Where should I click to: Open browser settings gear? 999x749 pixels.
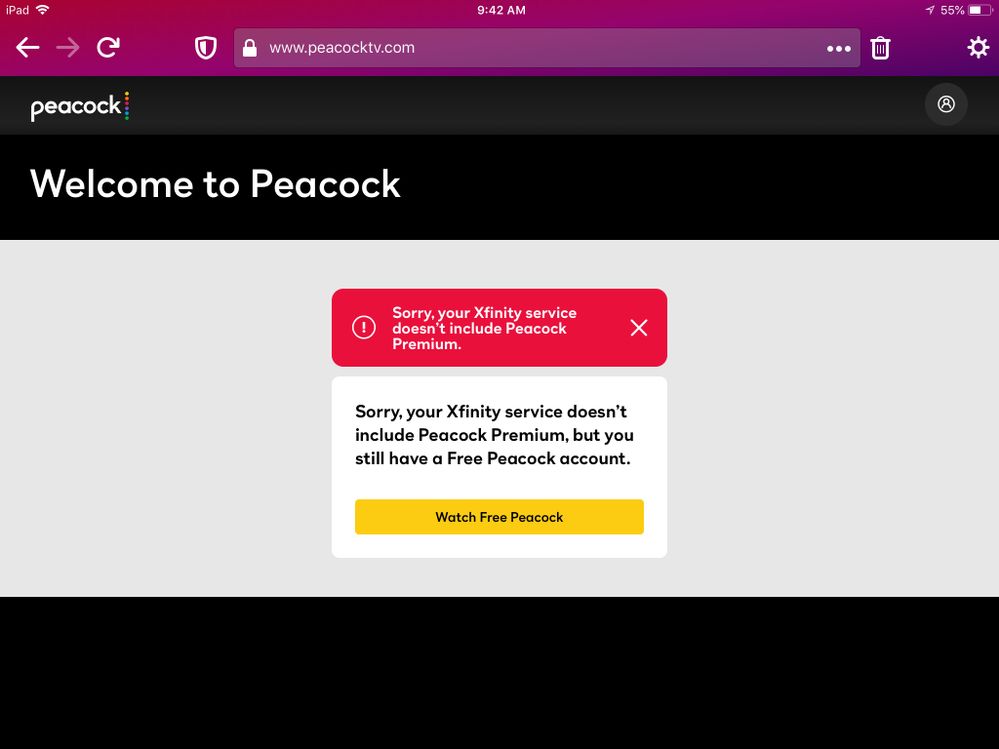coord(977,47)
